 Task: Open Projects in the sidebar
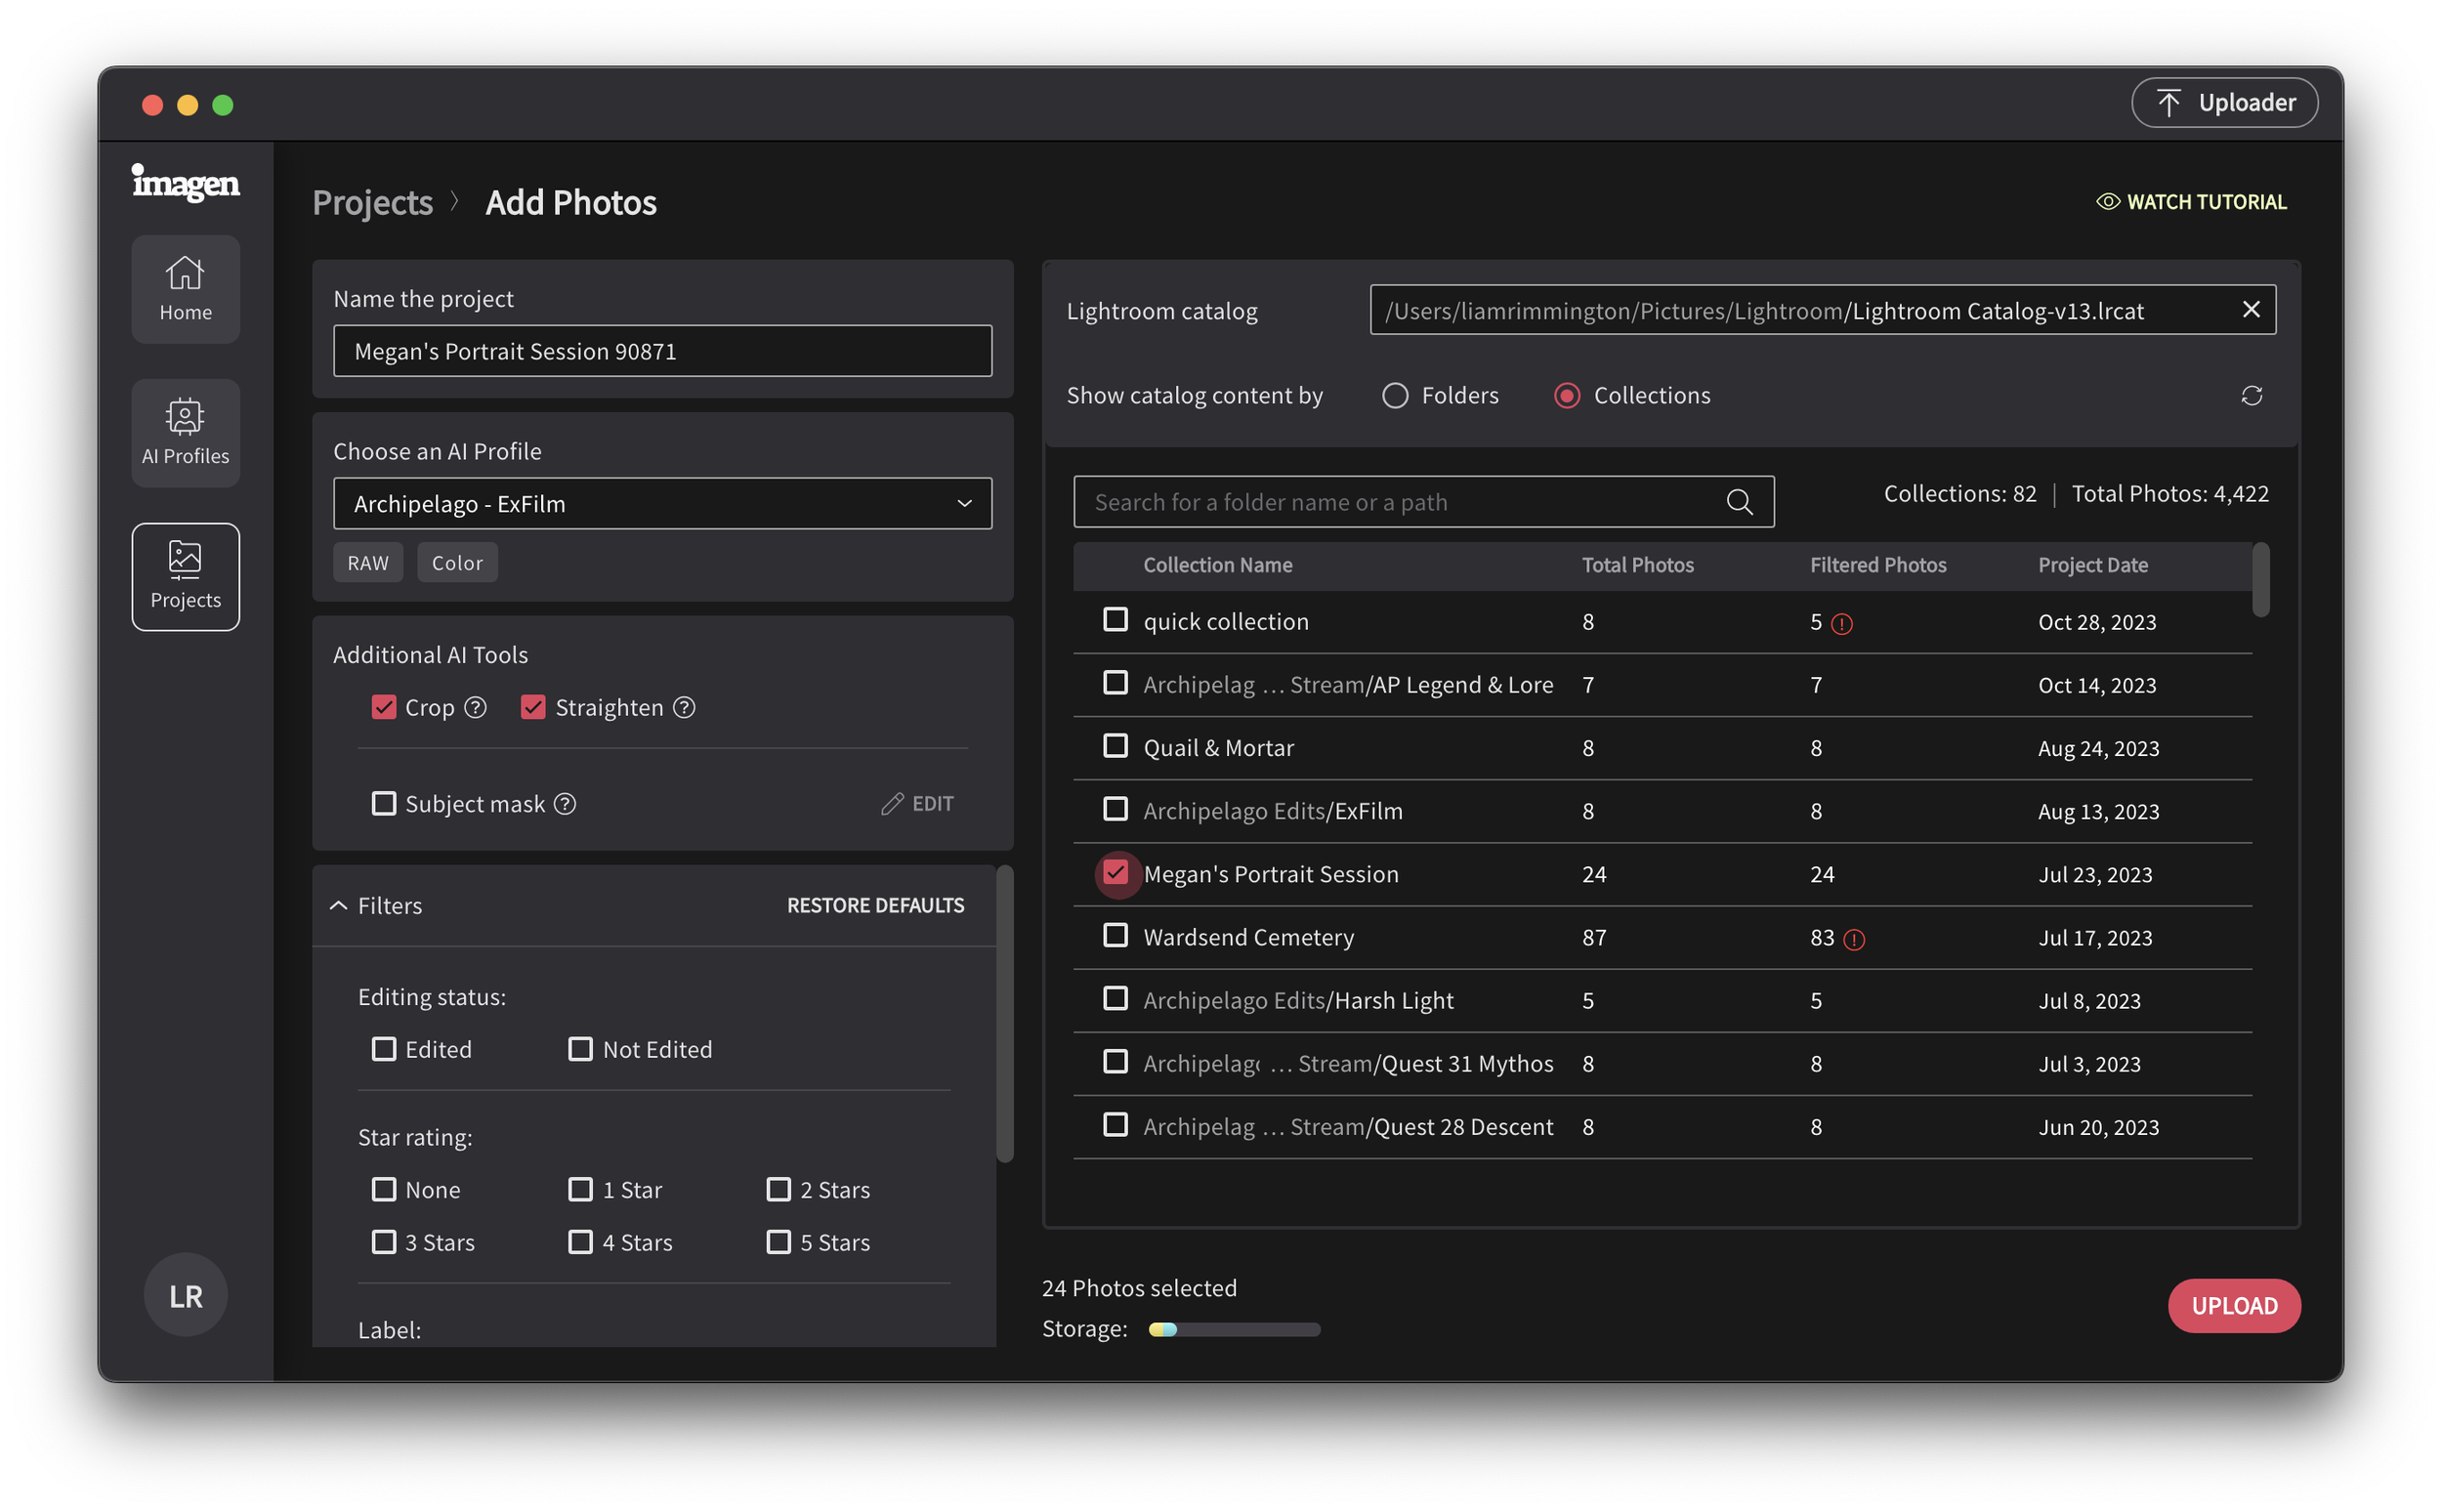click(185, 577)
